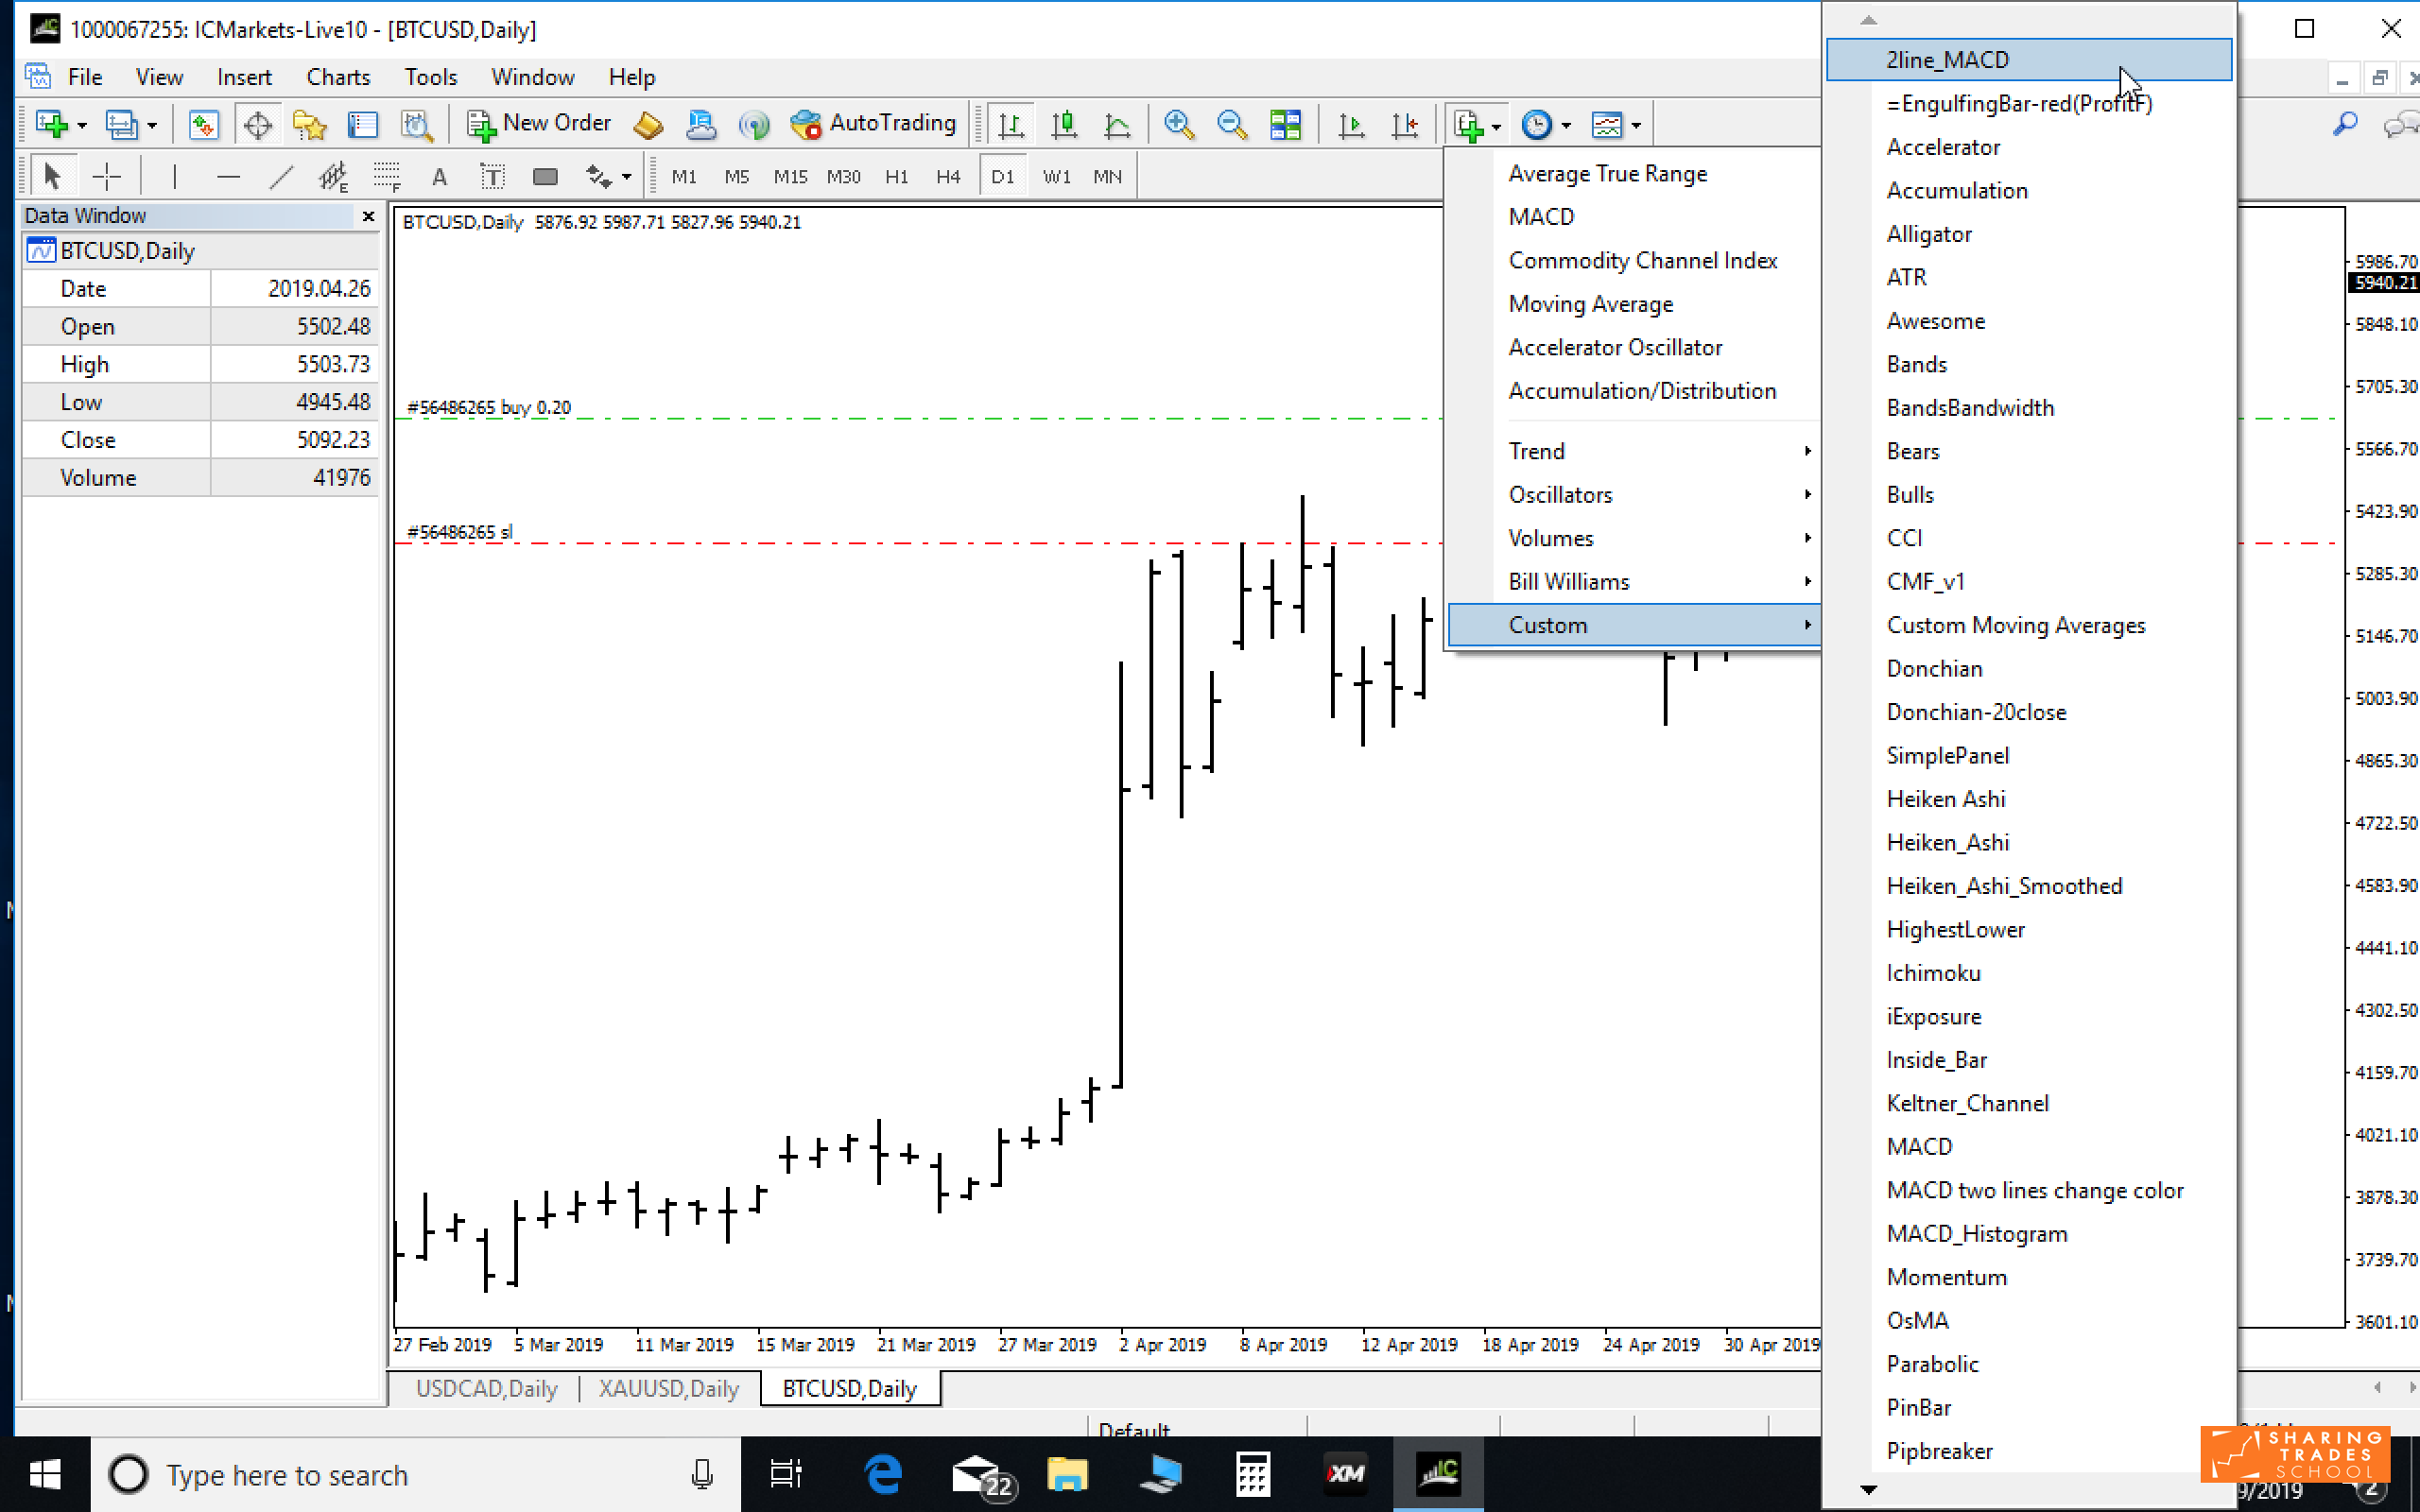Open the Periods clock dropdown arrow
The image size is (2420, 1512).
[1566, 126]
